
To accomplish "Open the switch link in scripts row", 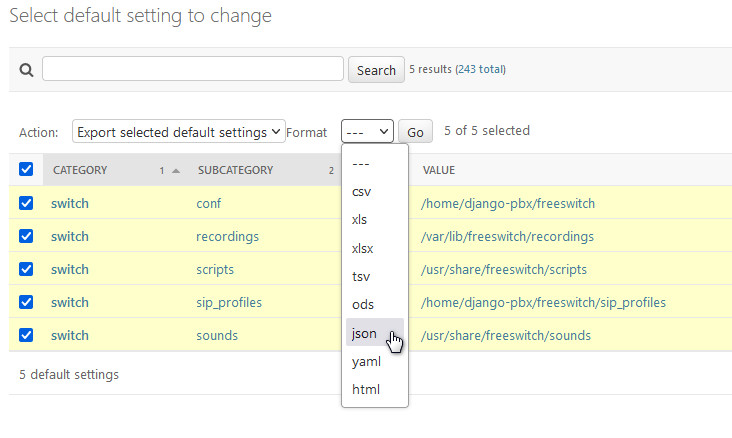I will [70, 269].
